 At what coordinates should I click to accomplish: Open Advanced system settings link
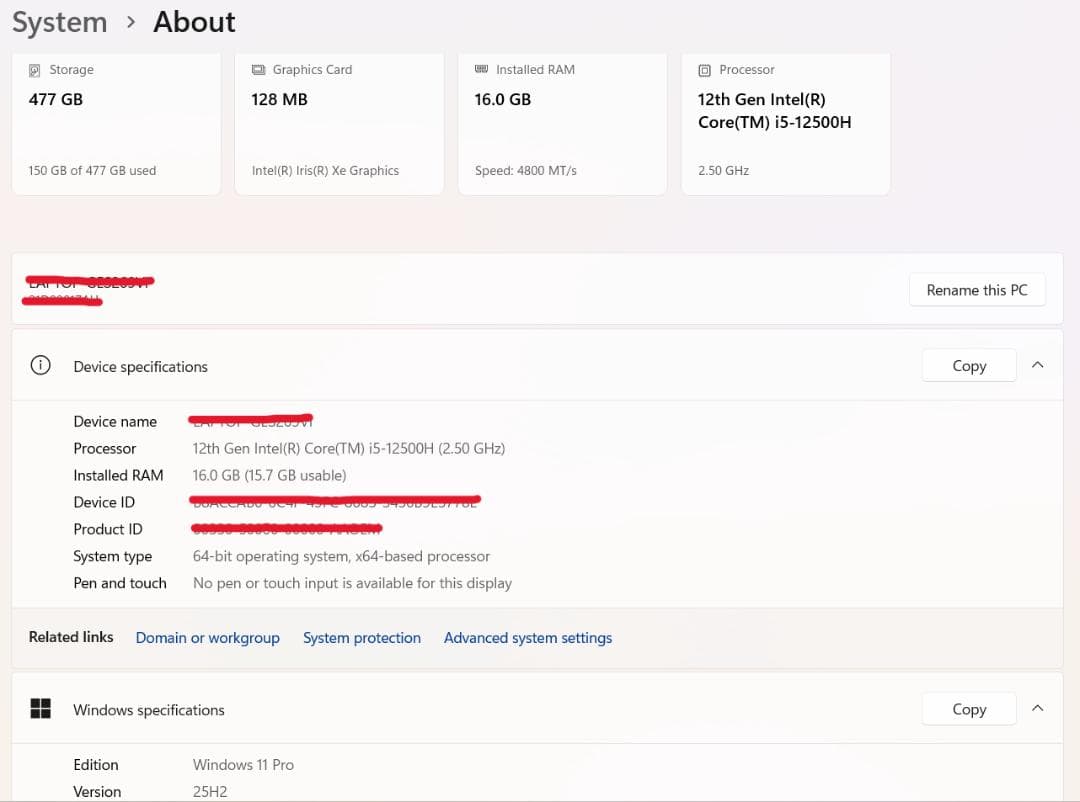pyautogui.click(x=527, y=638)
